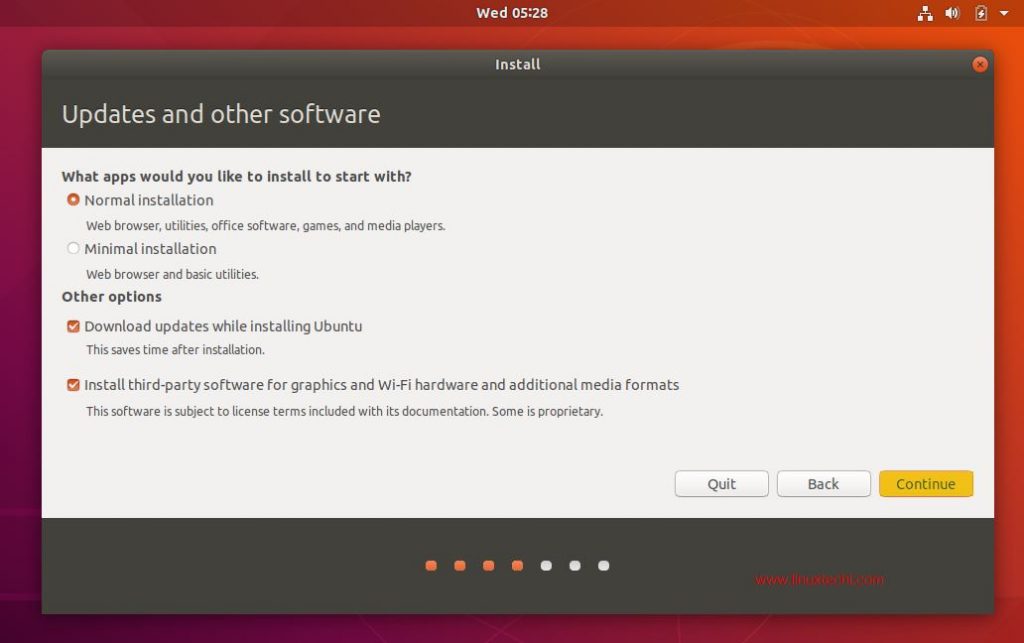Click This saves time after installation text
Image resolution: width=1024 pixels, height=643 pixels.
pos(175,350)
